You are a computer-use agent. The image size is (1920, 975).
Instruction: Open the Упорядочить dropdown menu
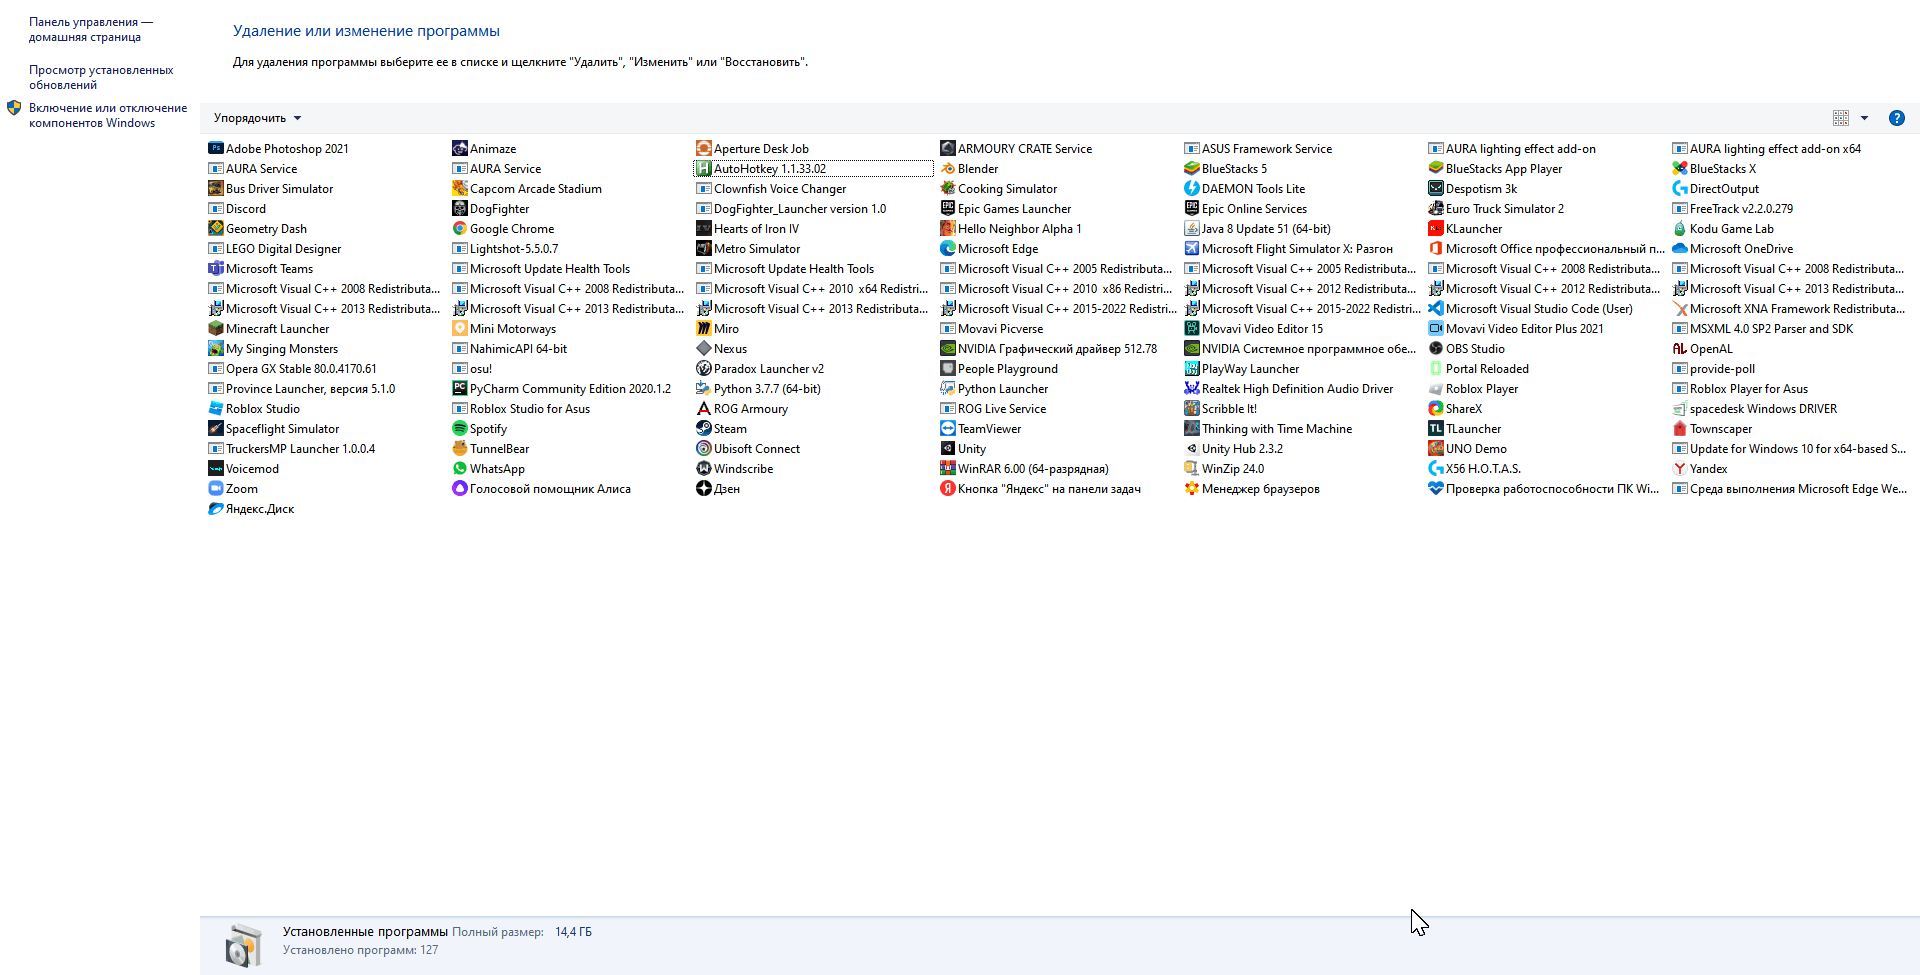(x=257, y=118)
